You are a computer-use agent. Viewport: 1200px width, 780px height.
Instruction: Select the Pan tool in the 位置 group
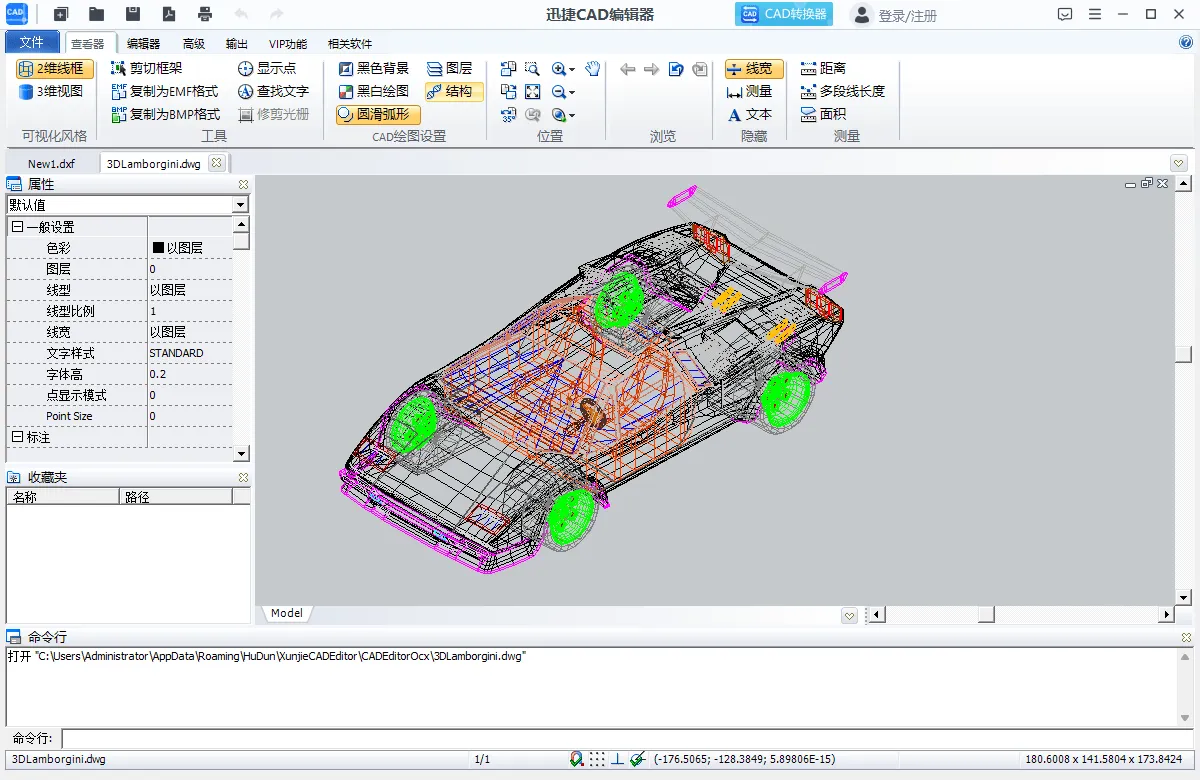tap(592, 68)
